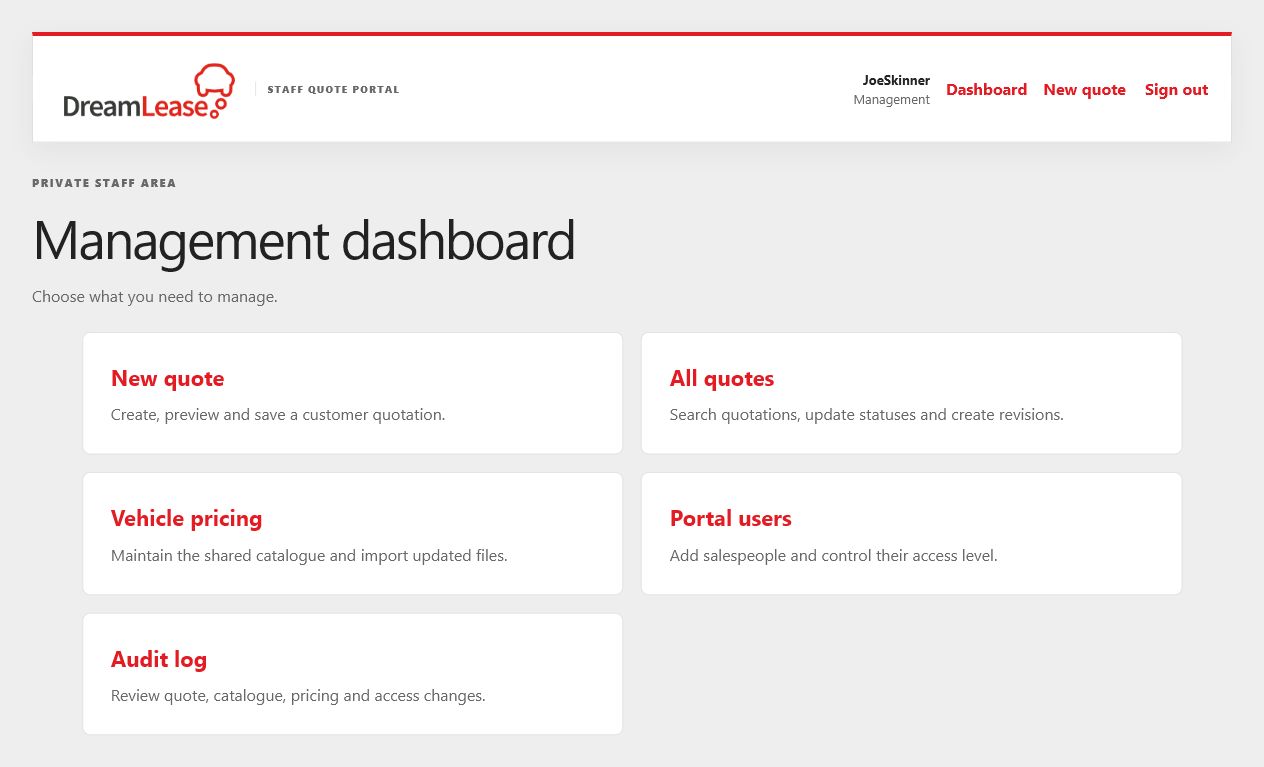1264x767 pixels.
Task: Click the Management role label under username
Action: (891, 100)
